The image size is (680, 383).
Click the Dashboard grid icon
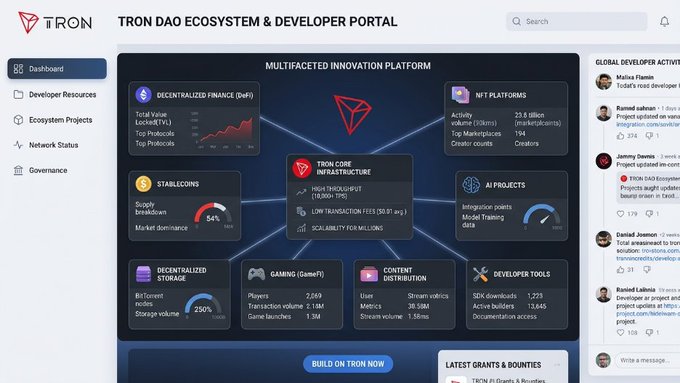coord(18,69)
